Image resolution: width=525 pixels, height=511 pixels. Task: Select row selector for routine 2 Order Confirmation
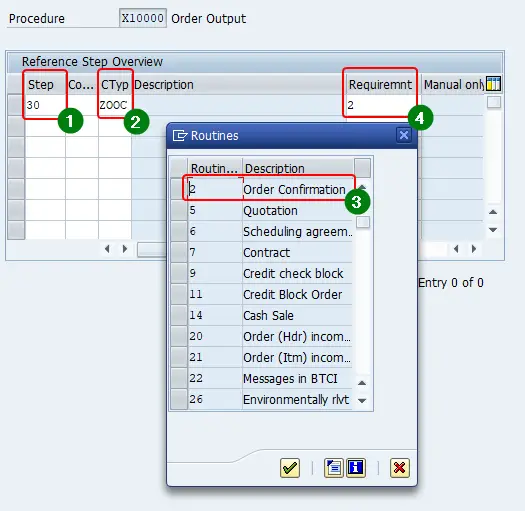179,189
